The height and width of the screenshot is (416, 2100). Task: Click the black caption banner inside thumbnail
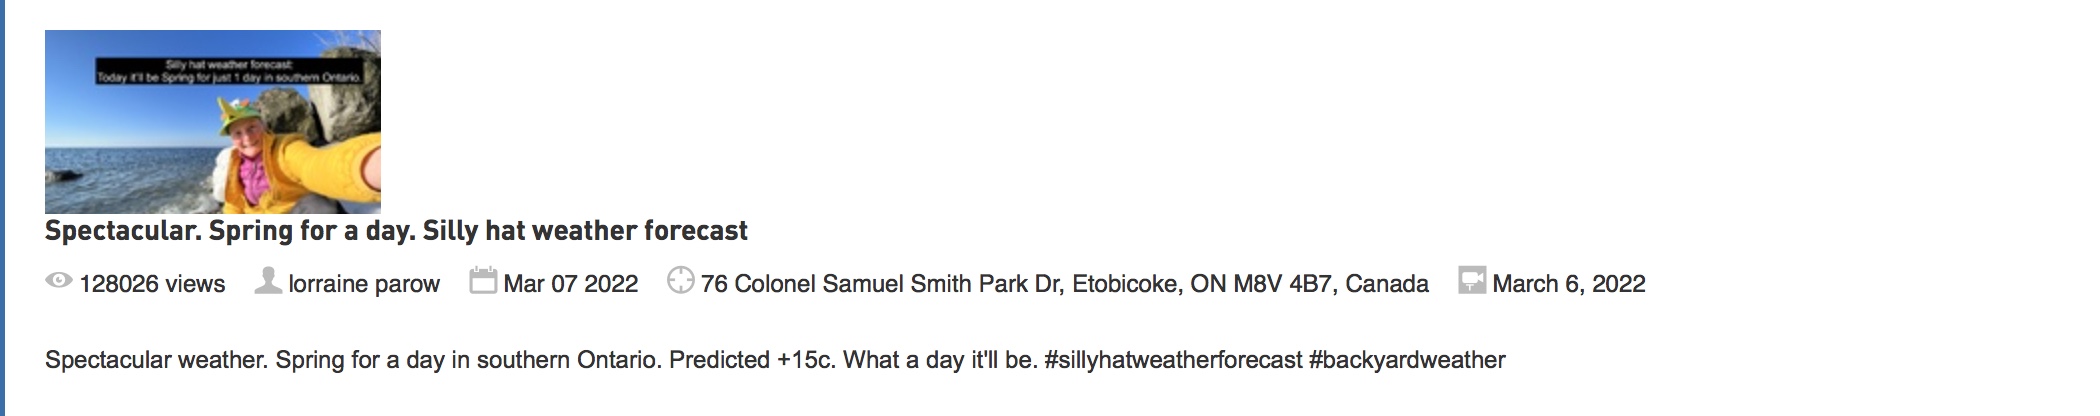(x=229, y=72)
